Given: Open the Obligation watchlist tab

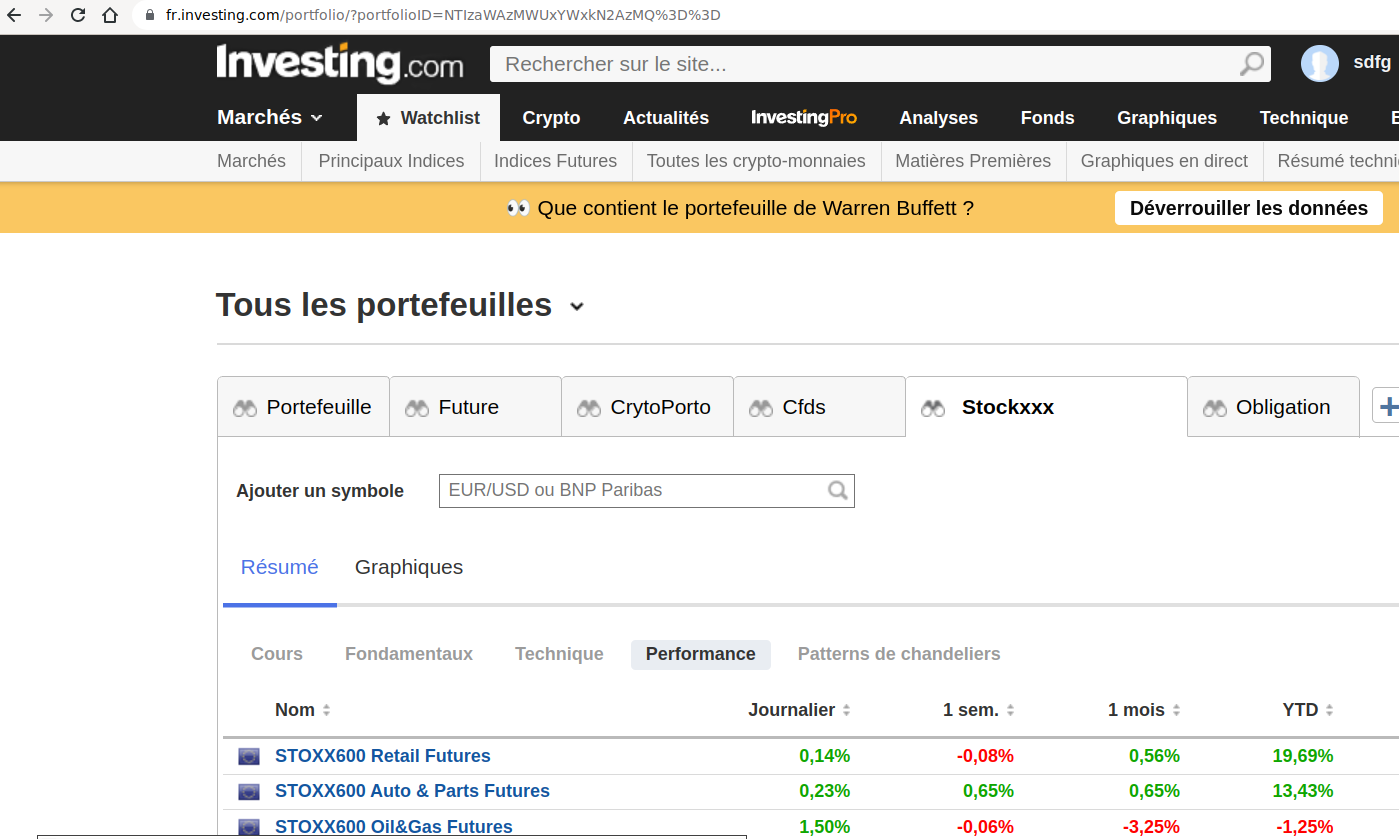Looking at the screenshot, I should (1274, 407).
